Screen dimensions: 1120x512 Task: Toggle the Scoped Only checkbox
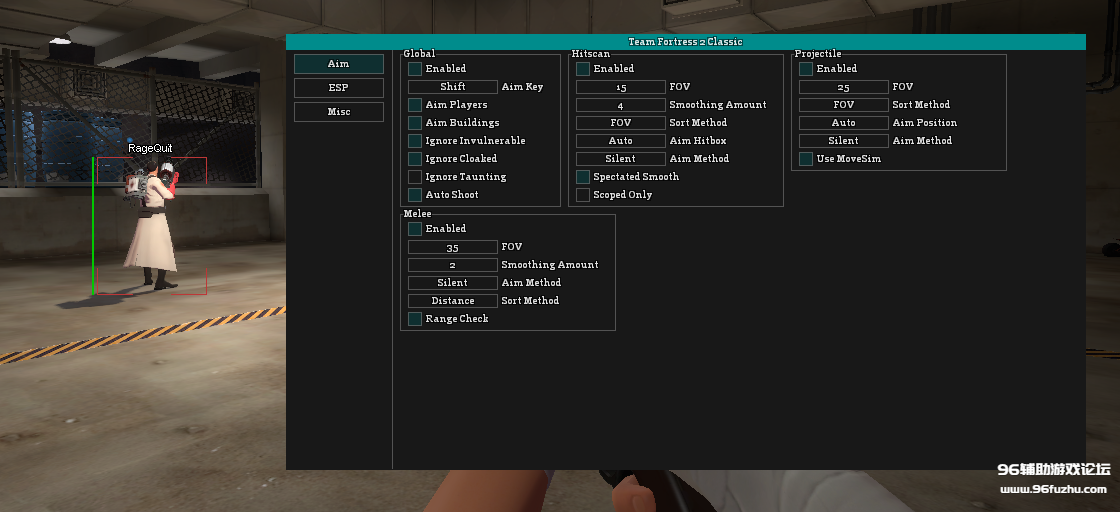click(x=583, y=195)
